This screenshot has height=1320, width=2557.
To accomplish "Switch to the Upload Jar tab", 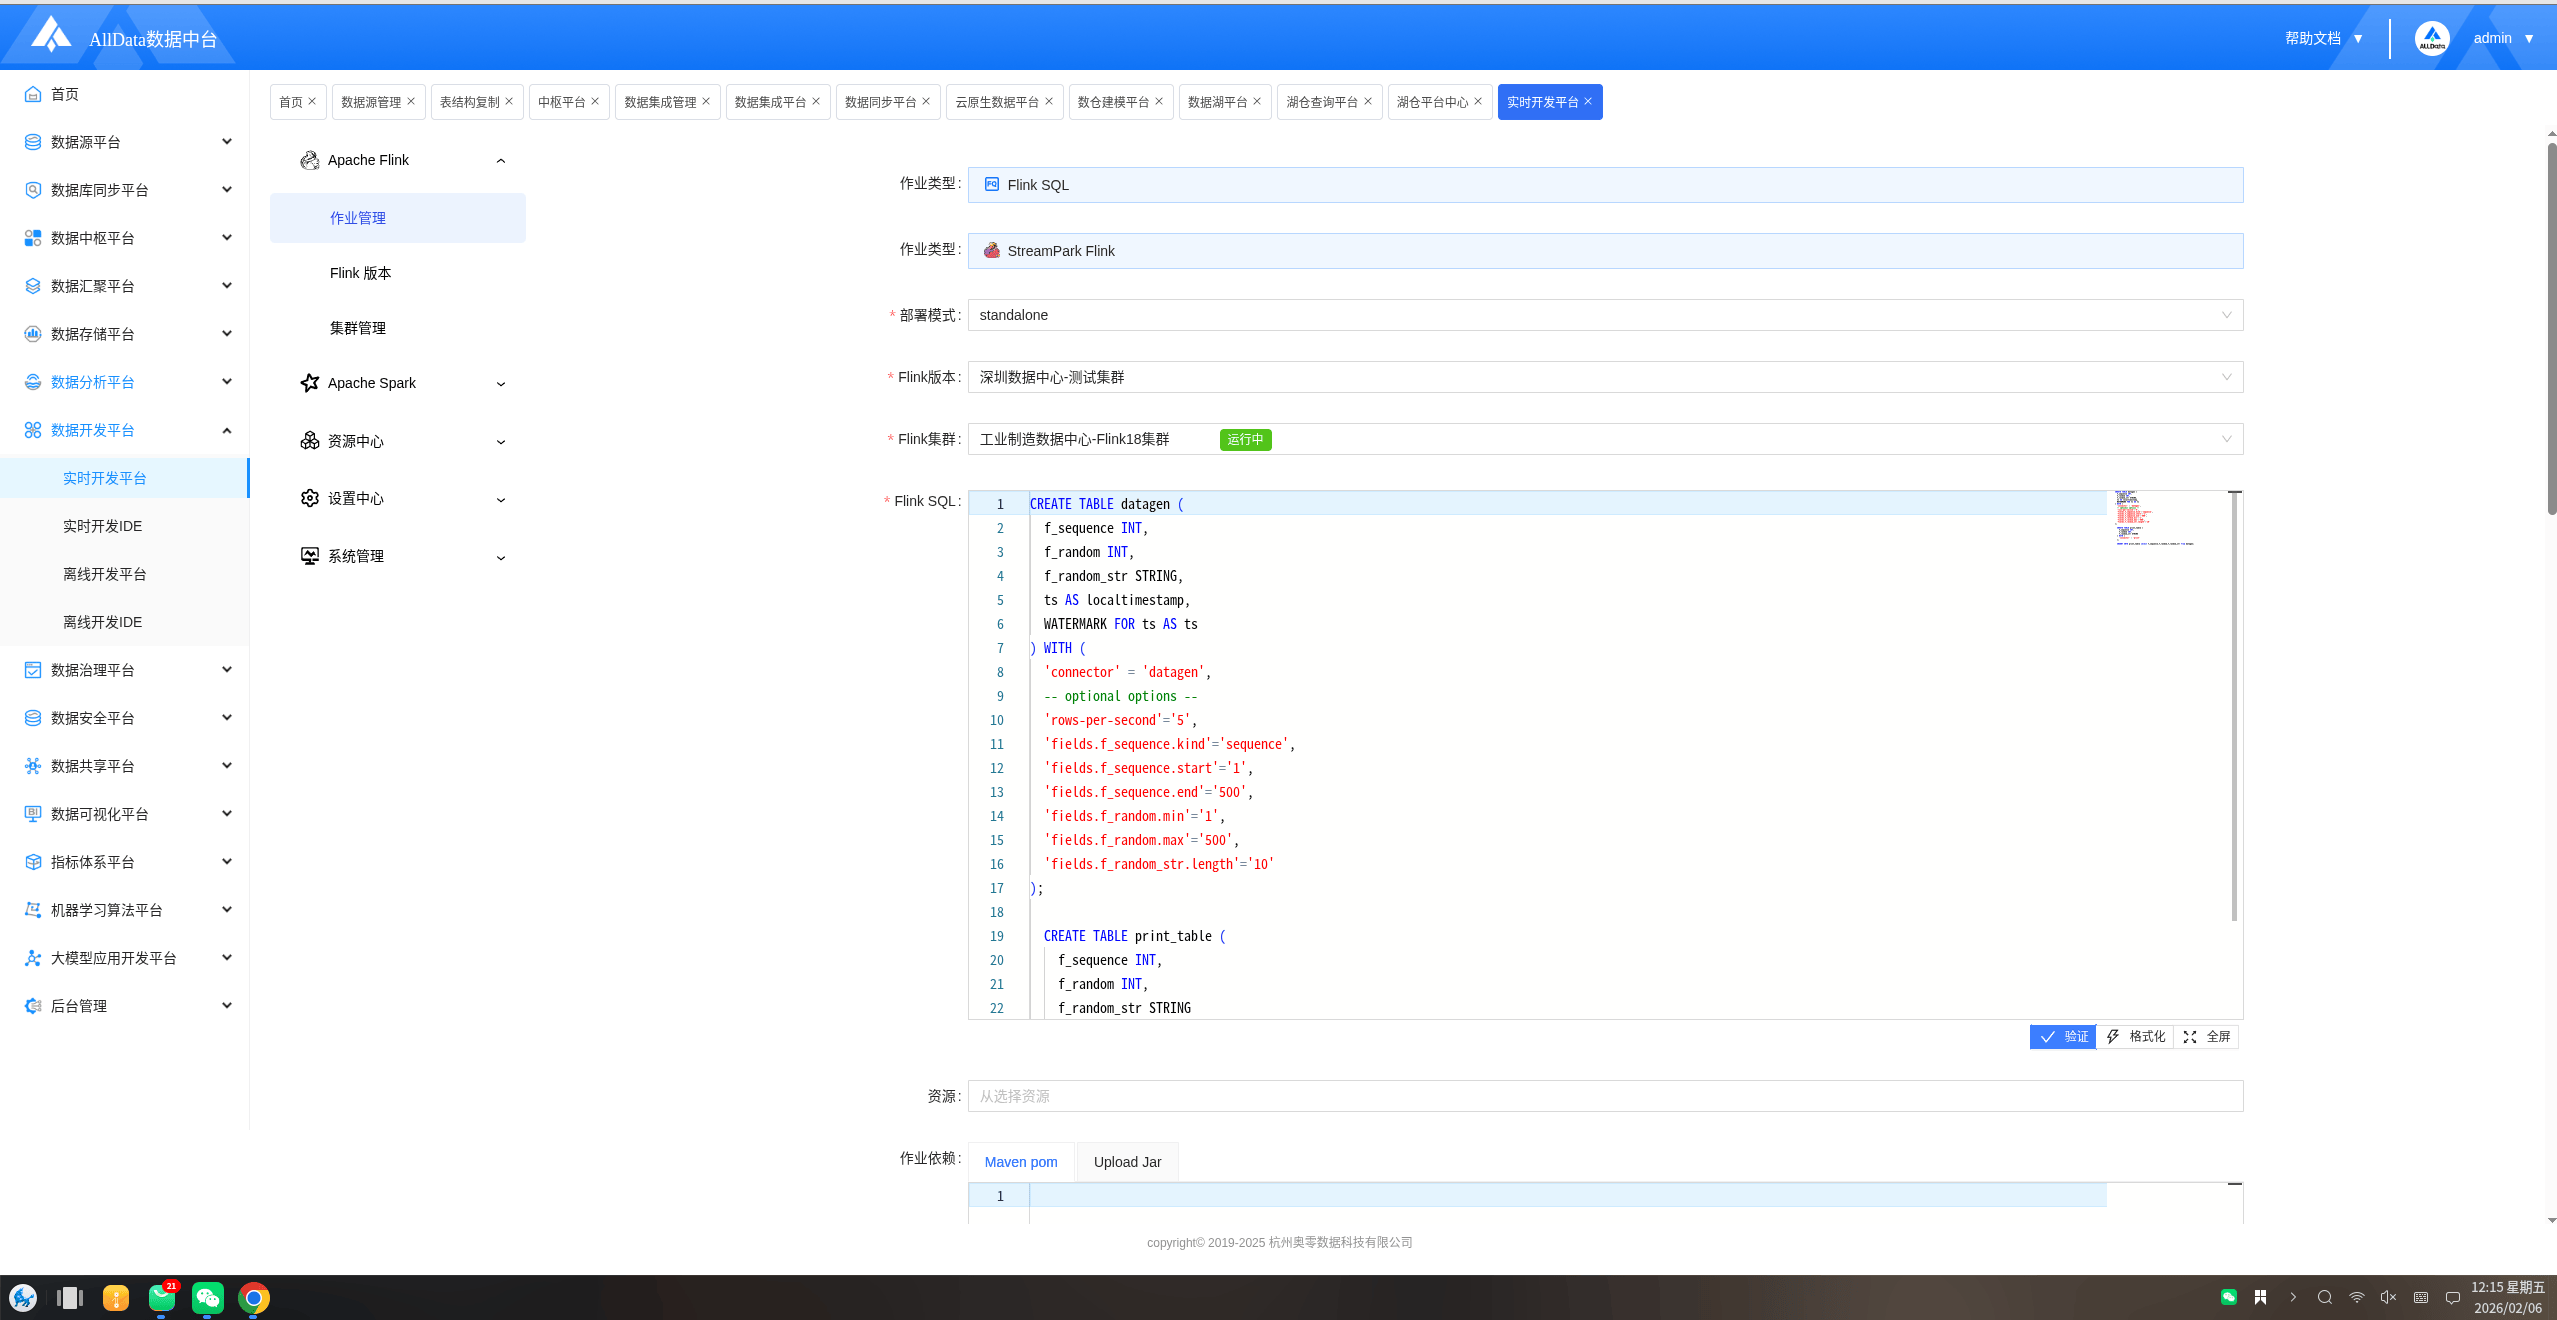I will [x=1127, y=1162].
